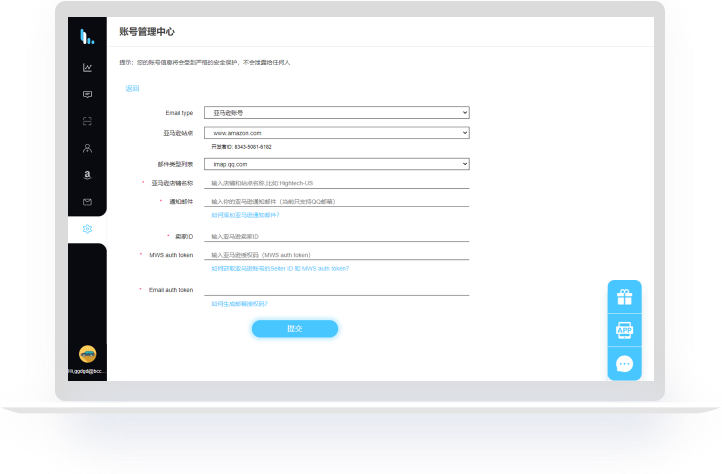The image size is (722, 474).
Task: Open the how-to-add notification email link
Action: pyautogui.click(x=245, y=215)
